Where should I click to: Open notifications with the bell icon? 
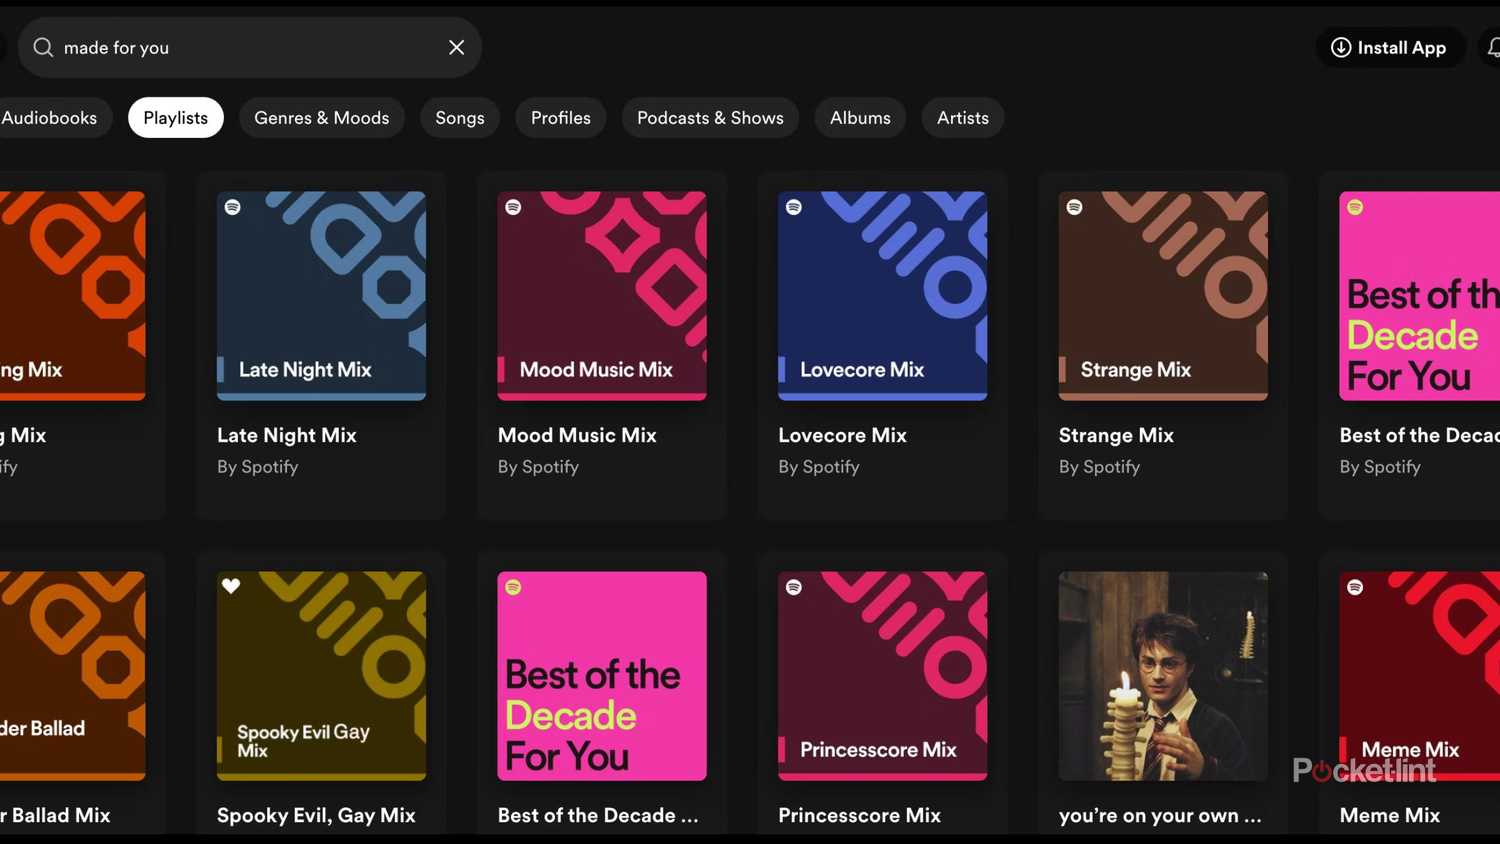1494,47
